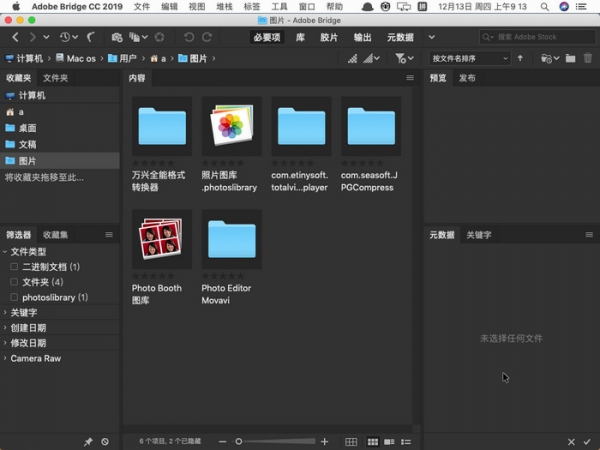This screenshot has width=600, height=450.
Task: Check the photoslibrary (1) filter checkbox
Action: (x=14, y=297)
